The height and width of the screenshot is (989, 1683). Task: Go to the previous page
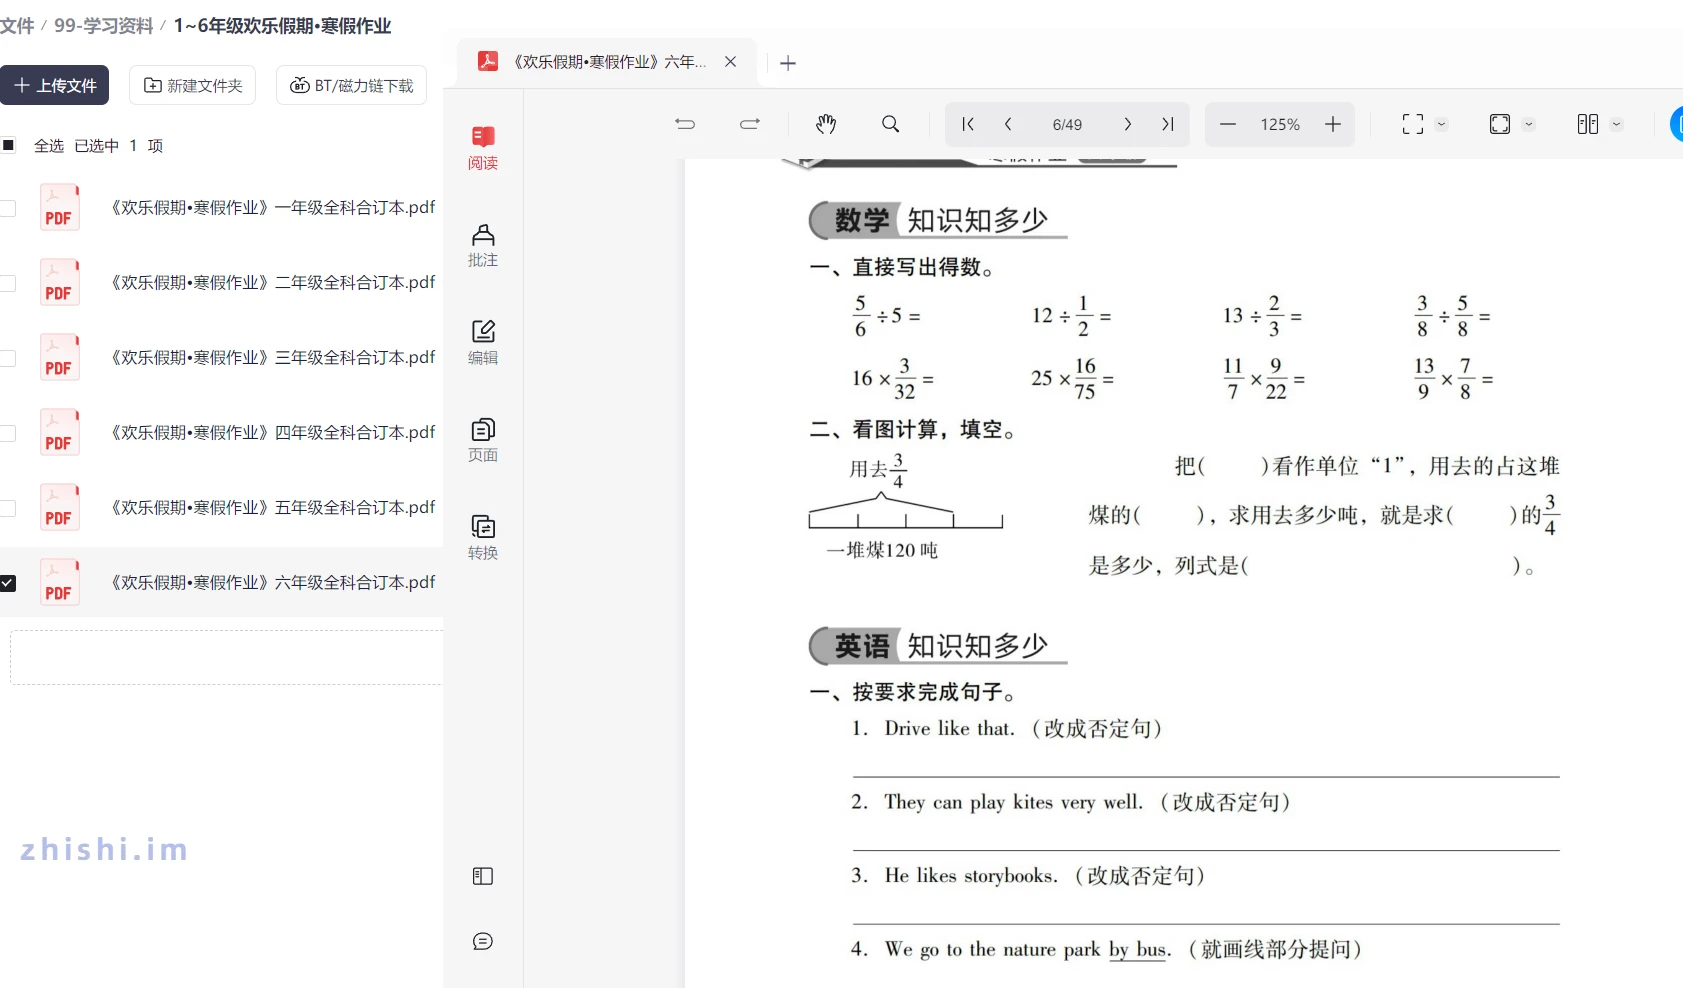1008,124
